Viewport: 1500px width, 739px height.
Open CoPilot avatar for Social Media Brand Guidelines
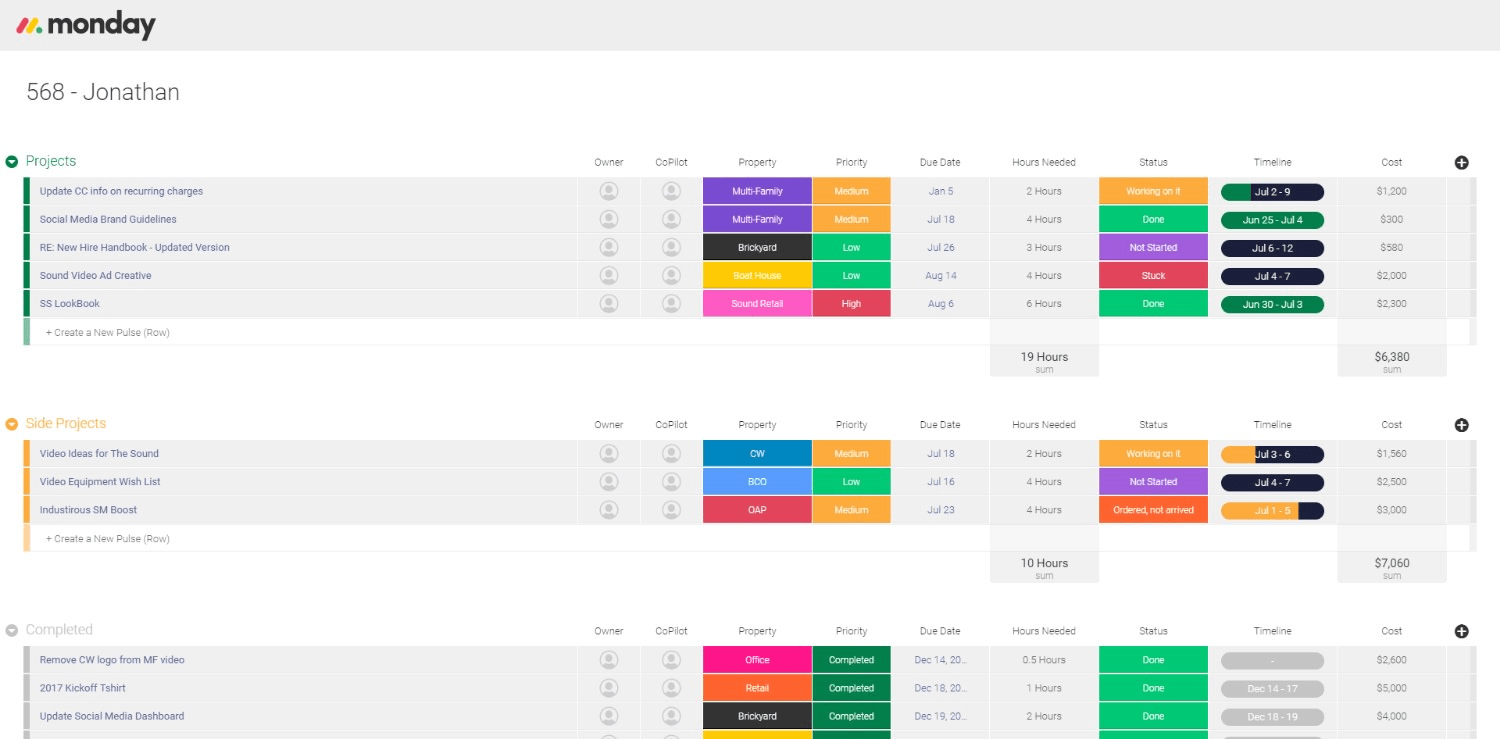pos(671,219)
